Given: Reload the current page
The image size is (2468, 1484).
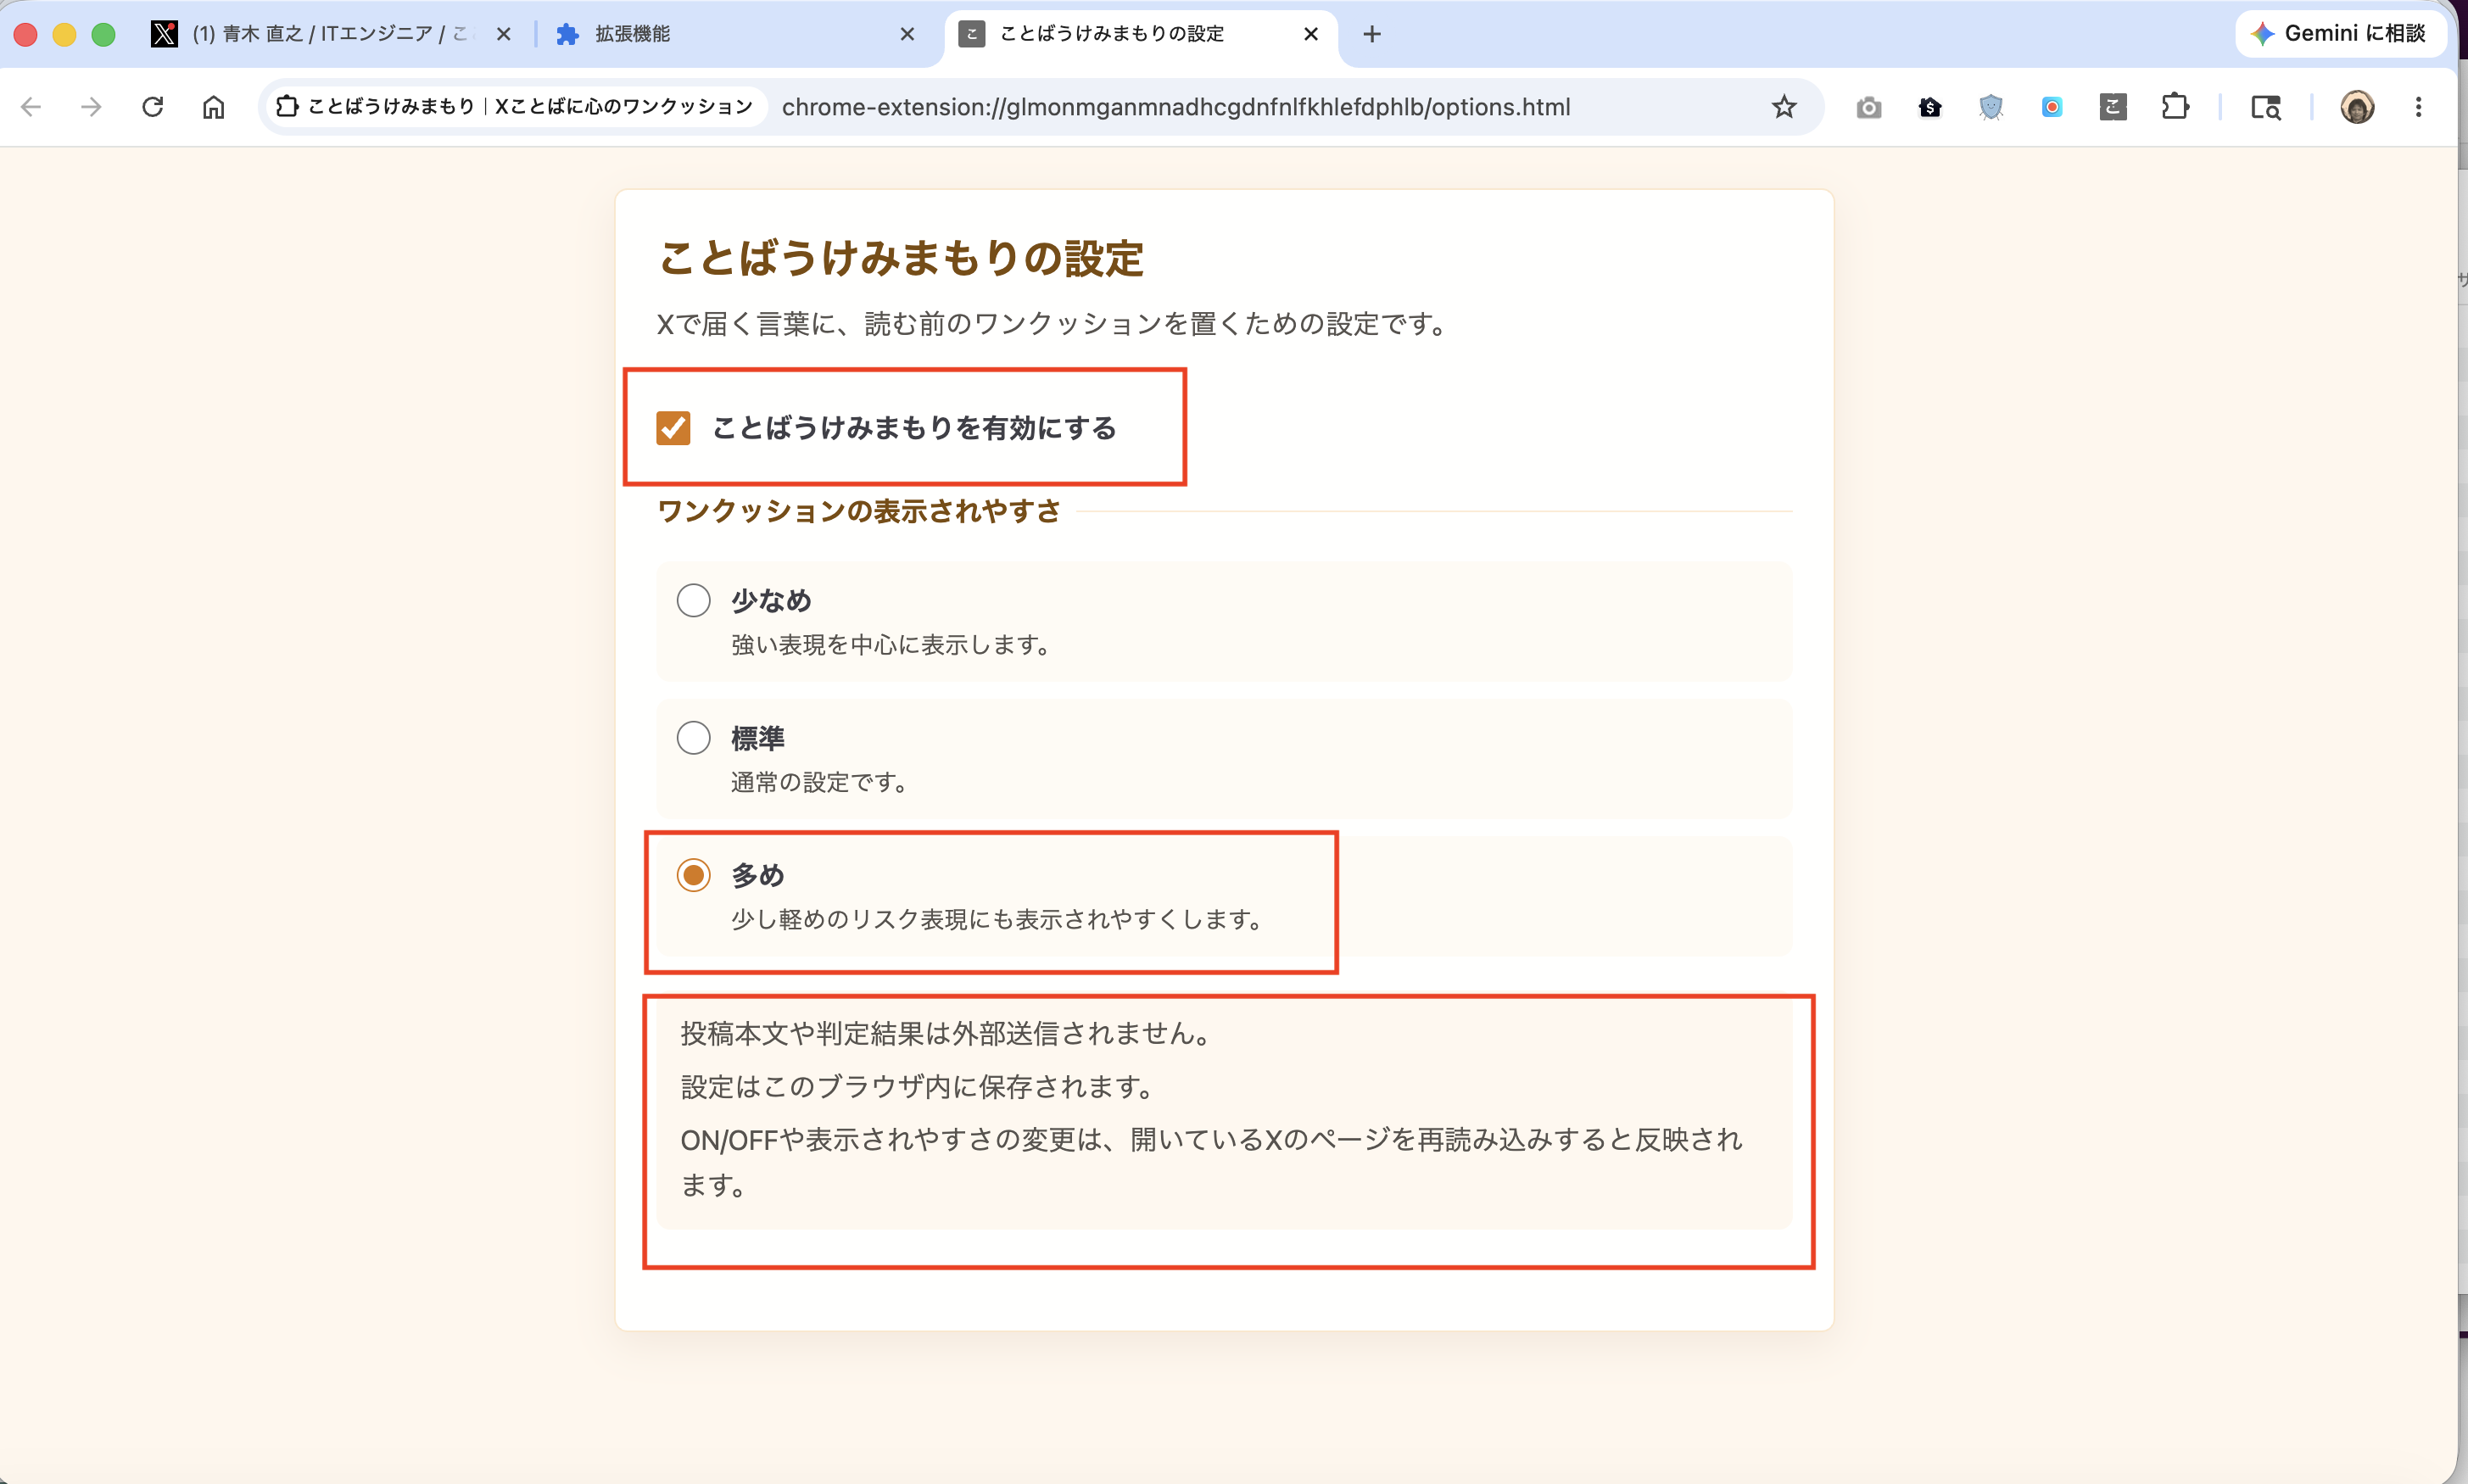Looking at the screenshot, I should [152, 107].
